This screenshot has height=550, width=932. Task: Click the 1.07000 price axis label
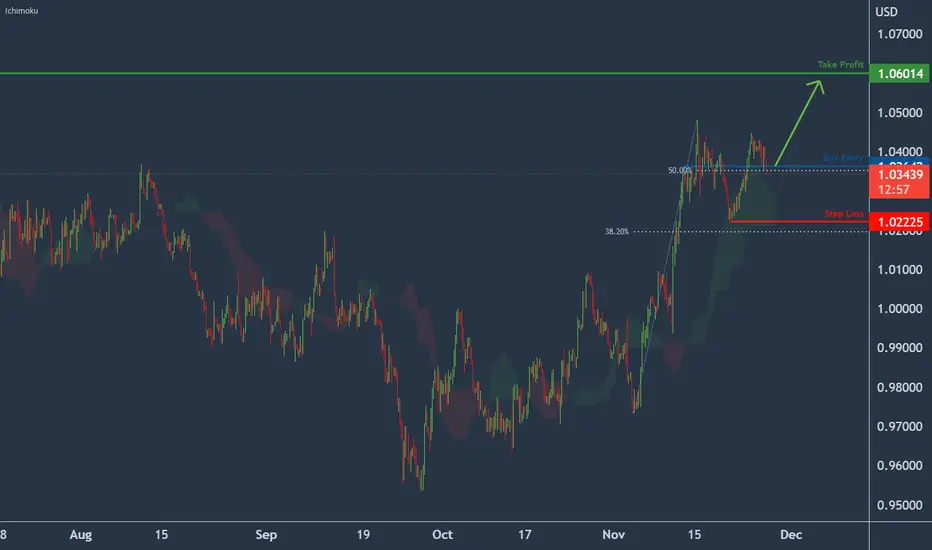pos(900,34)
